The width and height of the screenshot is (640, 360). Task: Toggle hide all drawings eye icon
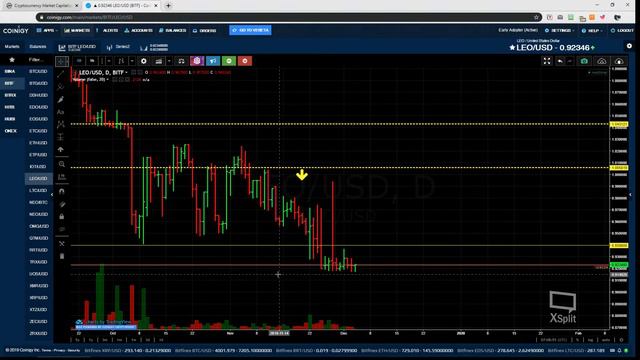(62, 229)
